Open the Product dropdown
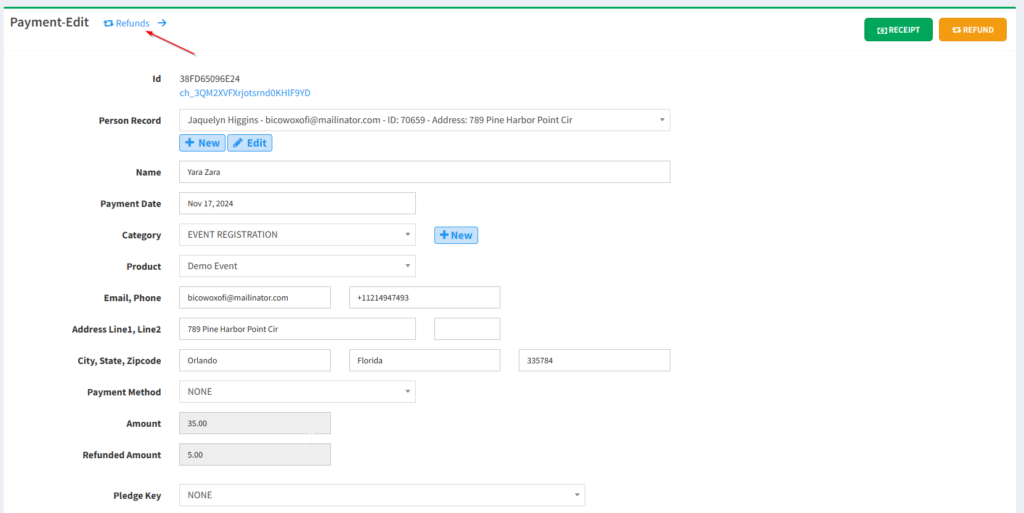Image resolution: width=1024 pixels, height=513 pixels. coord(297,266)
